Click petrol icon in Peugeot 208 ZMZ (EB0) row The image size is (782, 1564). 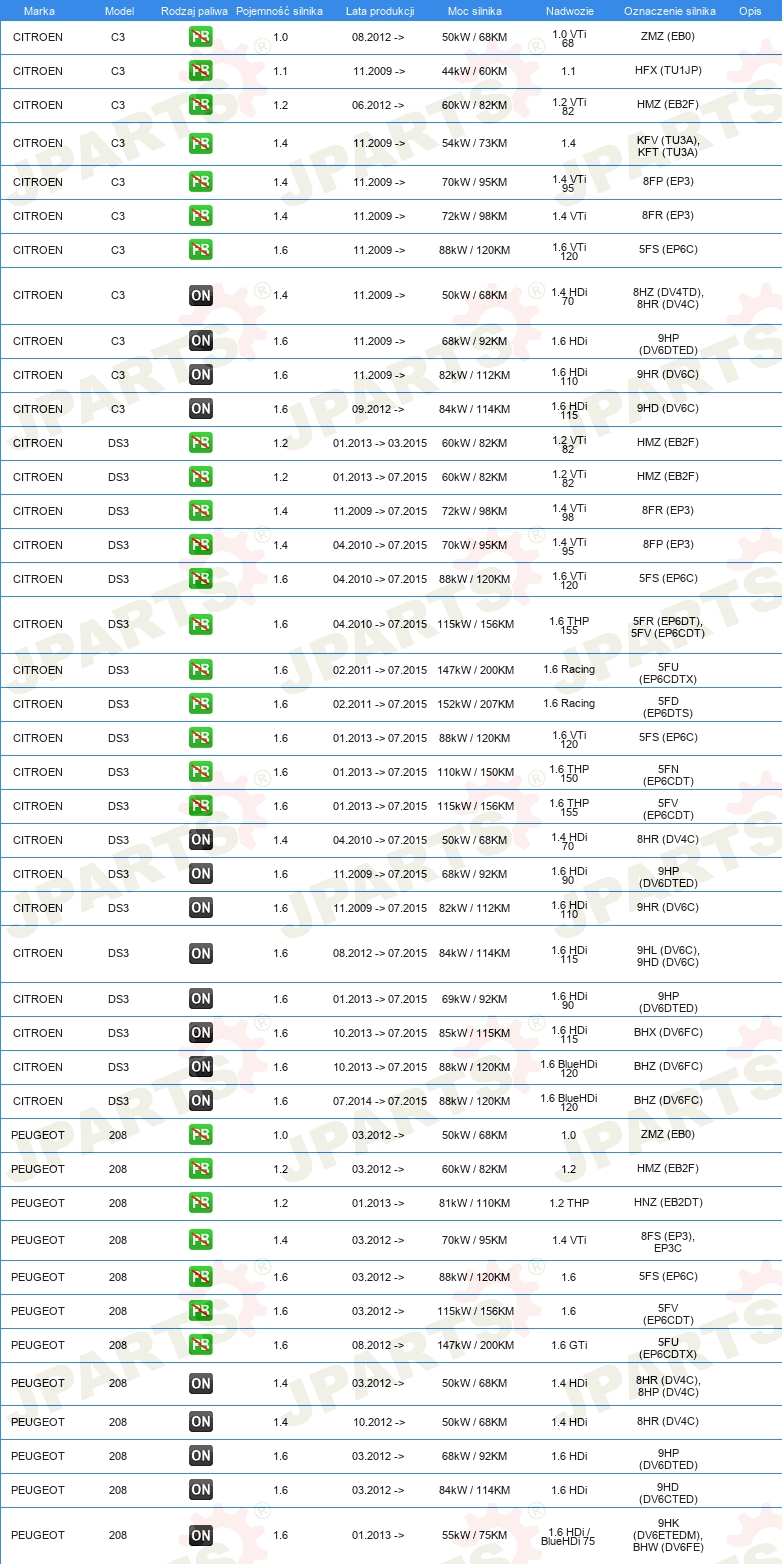click(x=201, y=1135)
